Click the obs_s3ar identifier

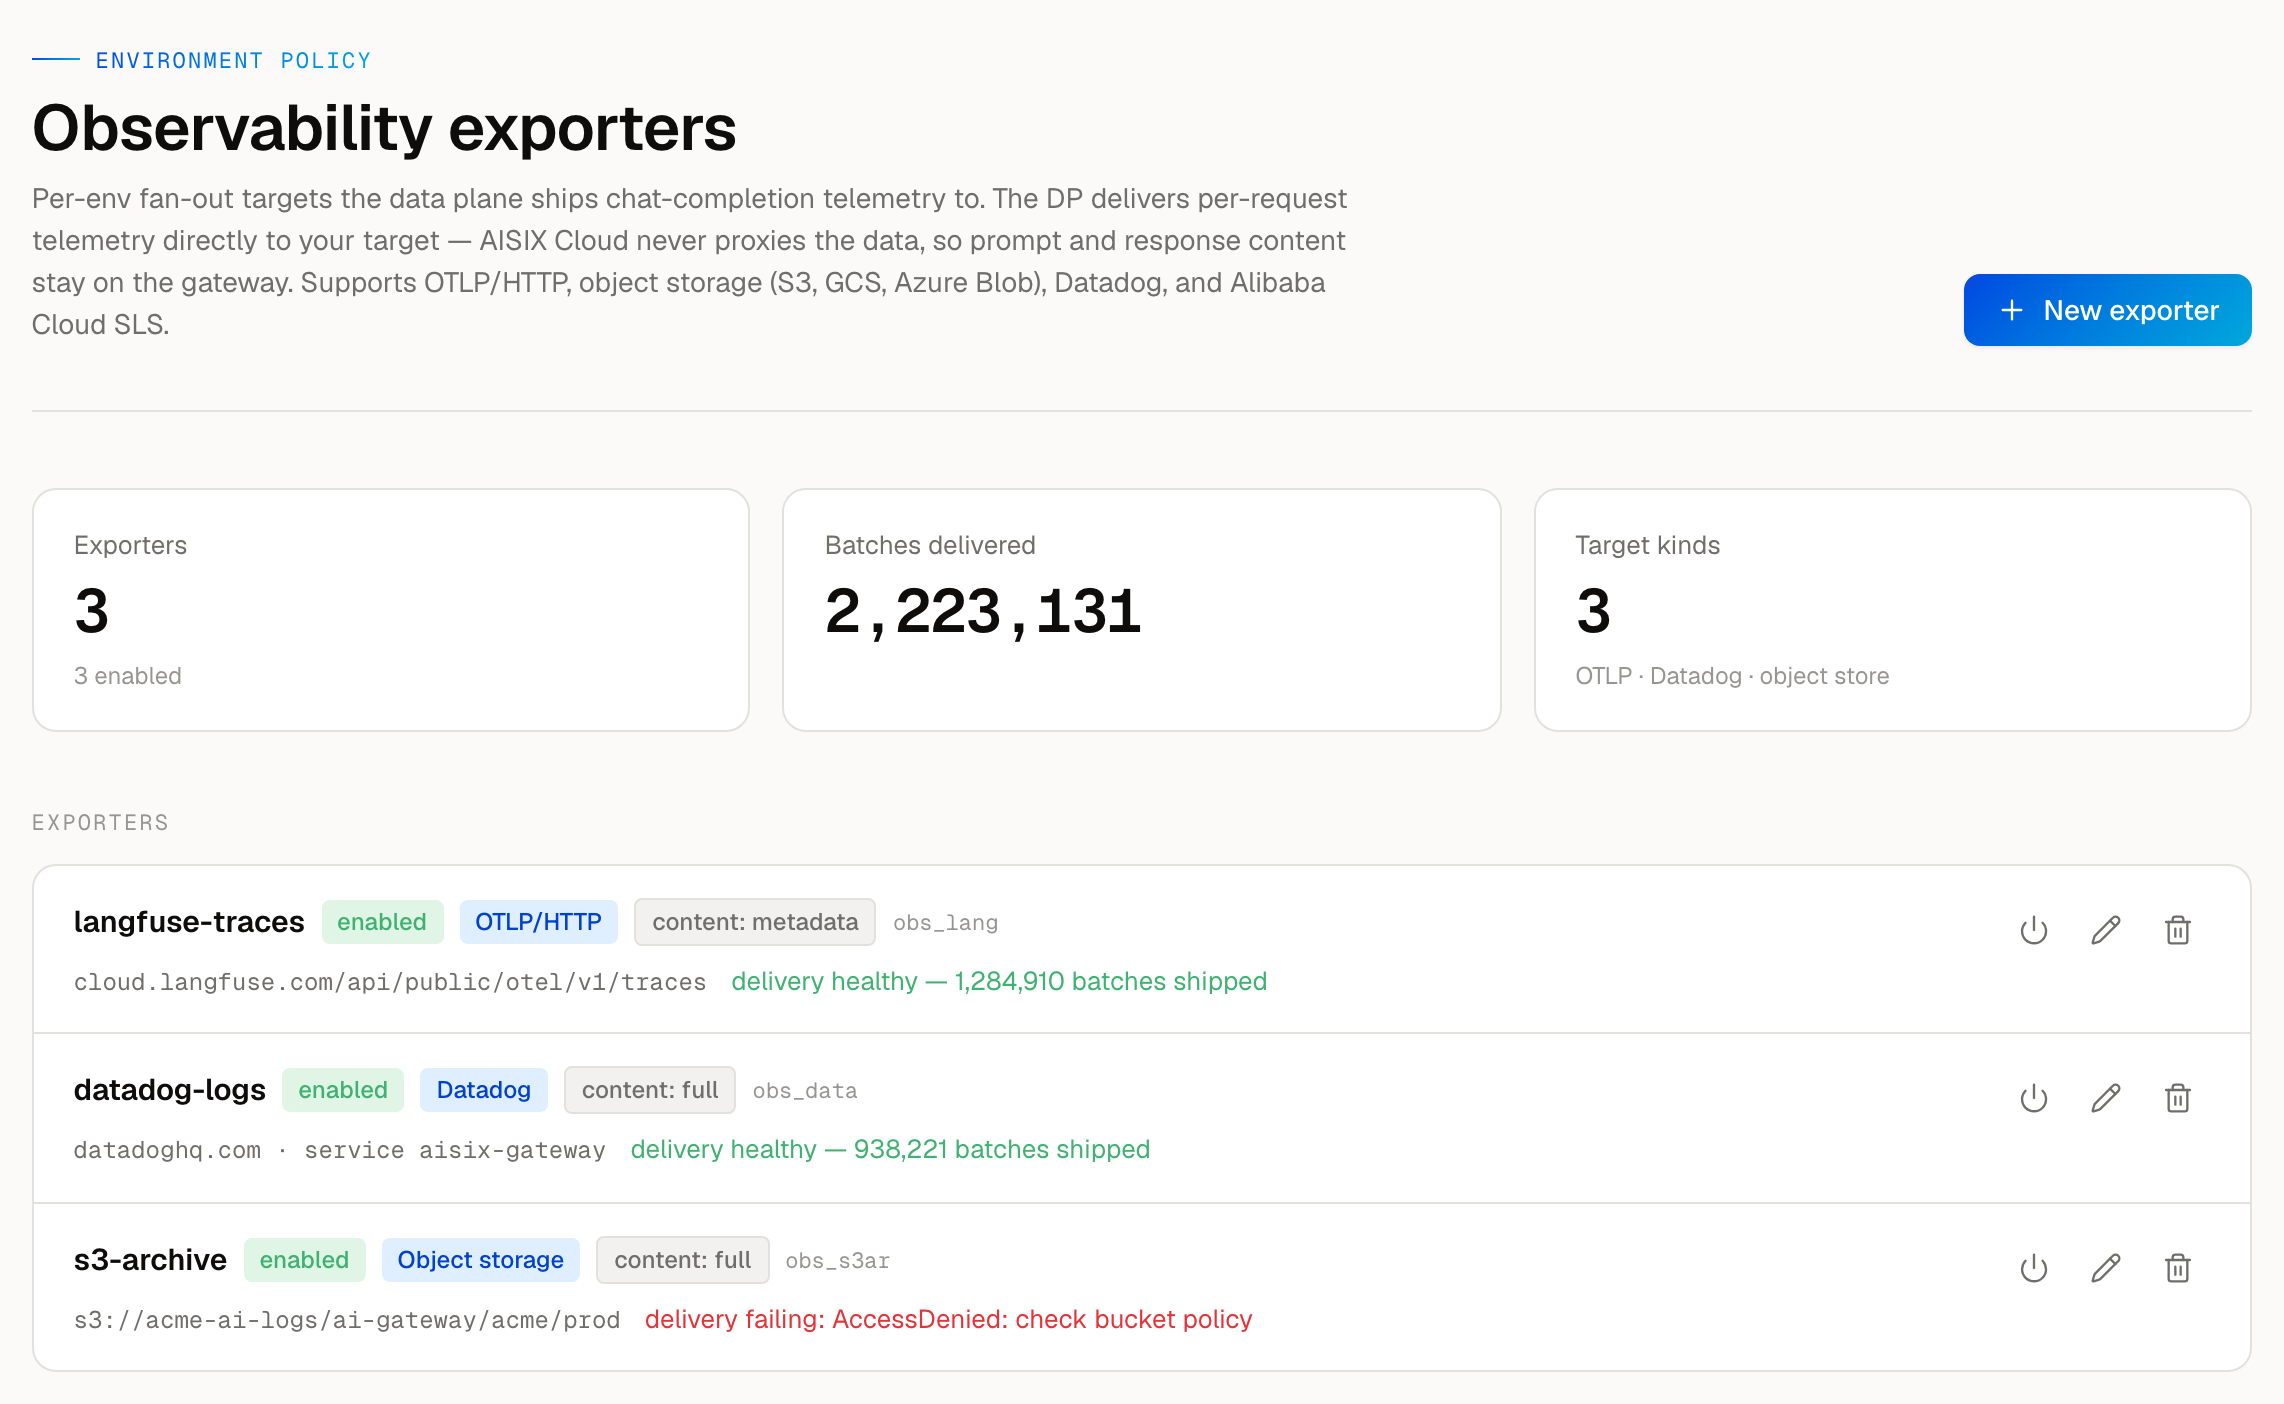(x=838, y=1261)
